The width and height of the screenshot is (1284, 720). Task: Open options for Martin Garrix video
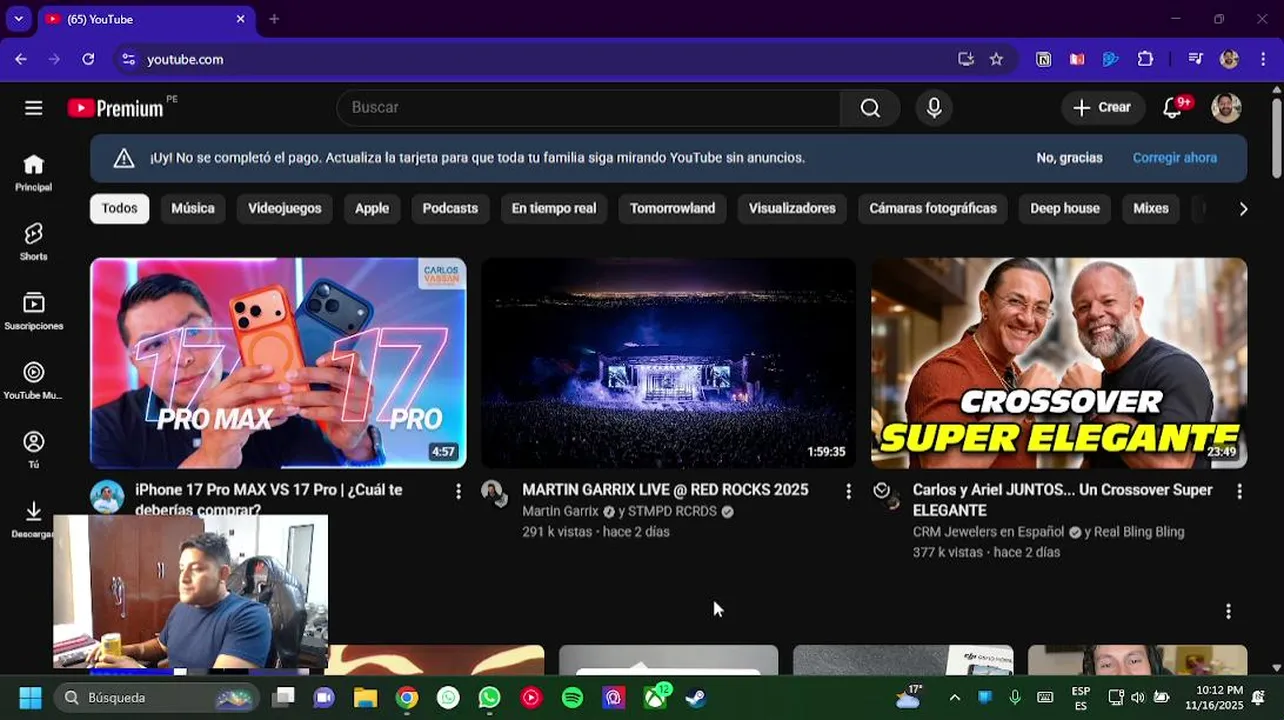848,491
